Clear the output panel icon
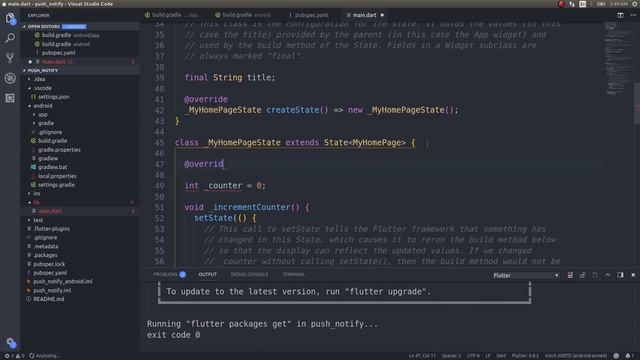Viewport: 640px width, 360px height. coord(570,275)
